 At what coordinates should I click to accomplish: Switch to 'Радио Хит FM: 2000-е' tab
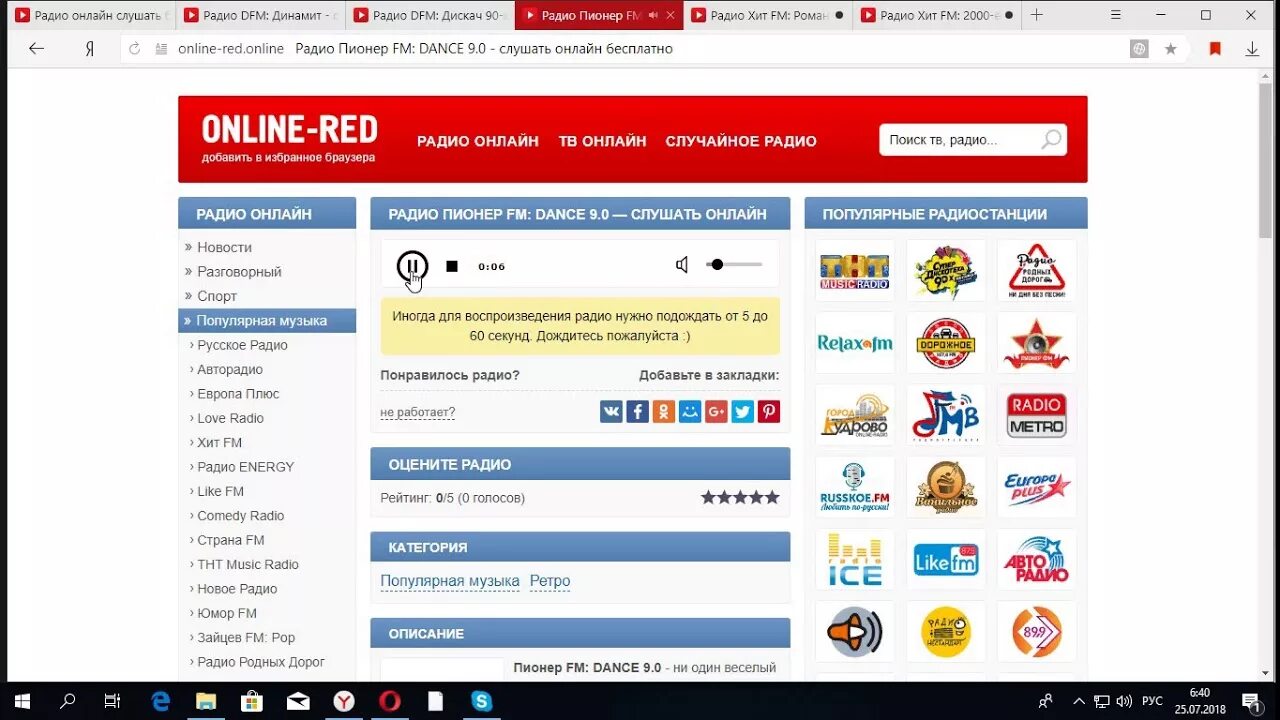coord(938,15)
